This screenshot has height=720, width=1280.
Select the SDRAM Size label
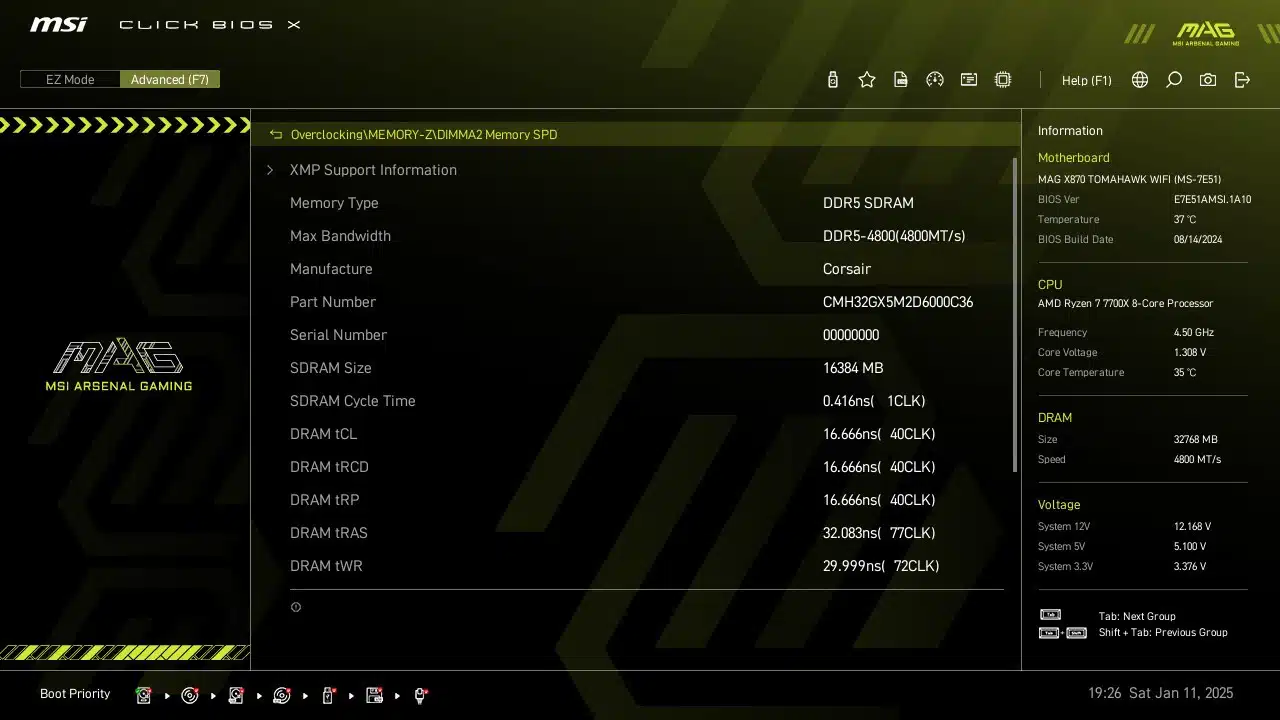click(x=331, y=368)
